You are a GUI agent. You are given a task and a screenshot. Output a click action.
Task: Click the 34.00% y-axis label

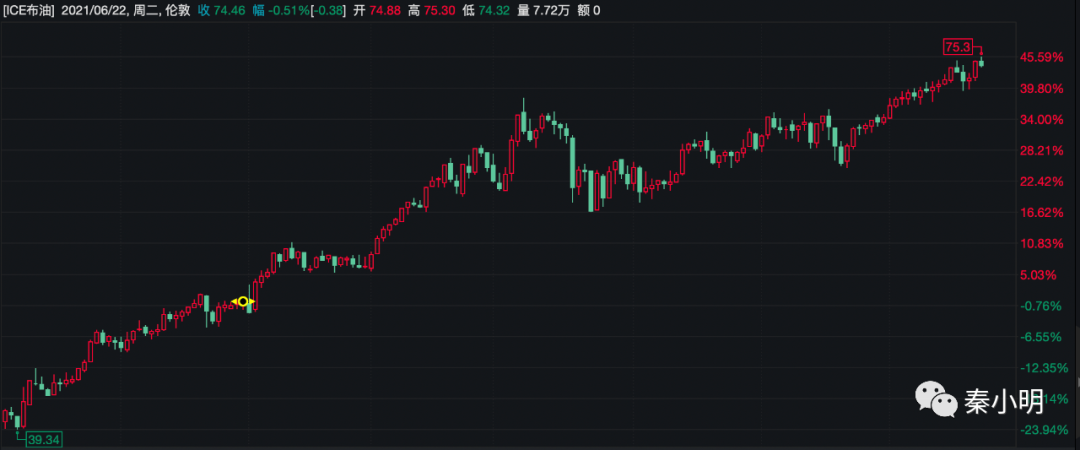click(x=1042, y=120)
